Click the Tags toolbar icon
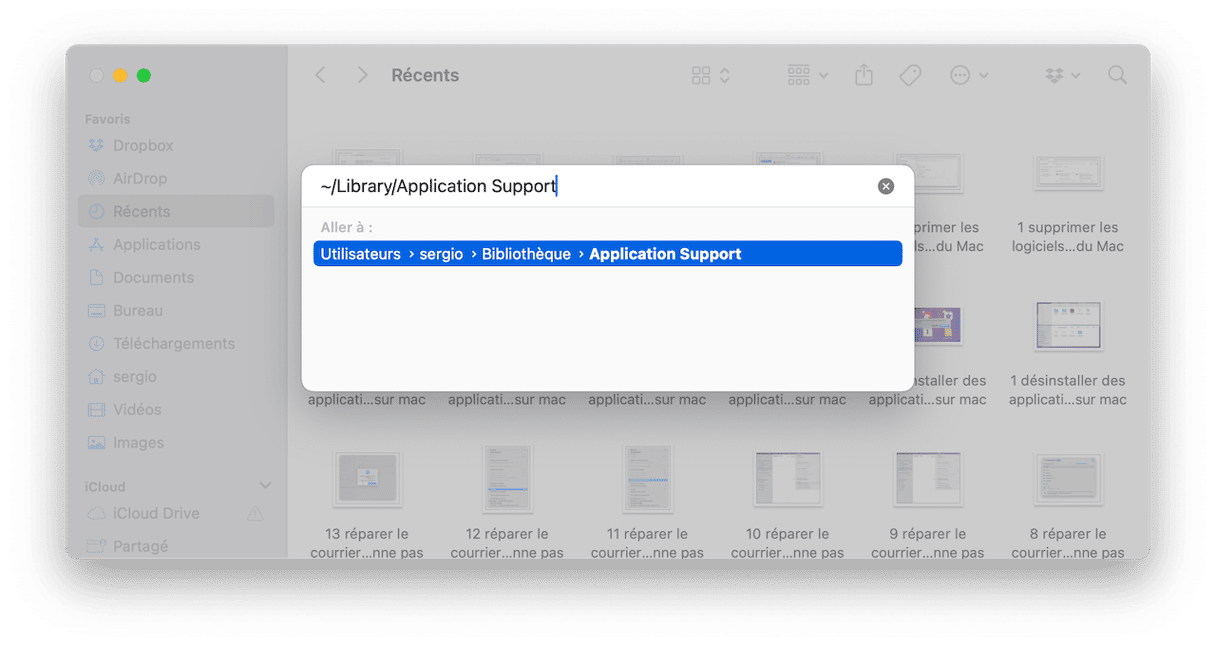Screen dimensions: 1216x646 (910, 75)
